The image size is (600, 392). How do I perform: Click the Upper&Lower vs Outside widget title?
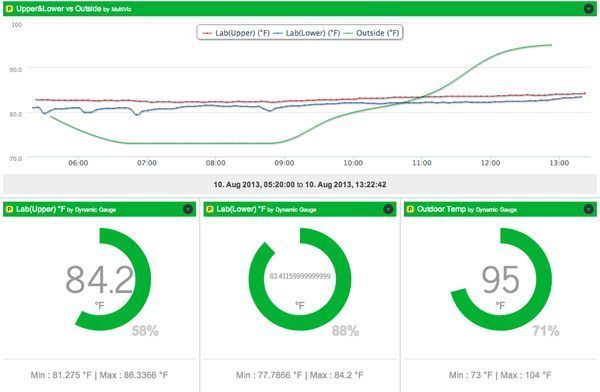coord(59,8)
